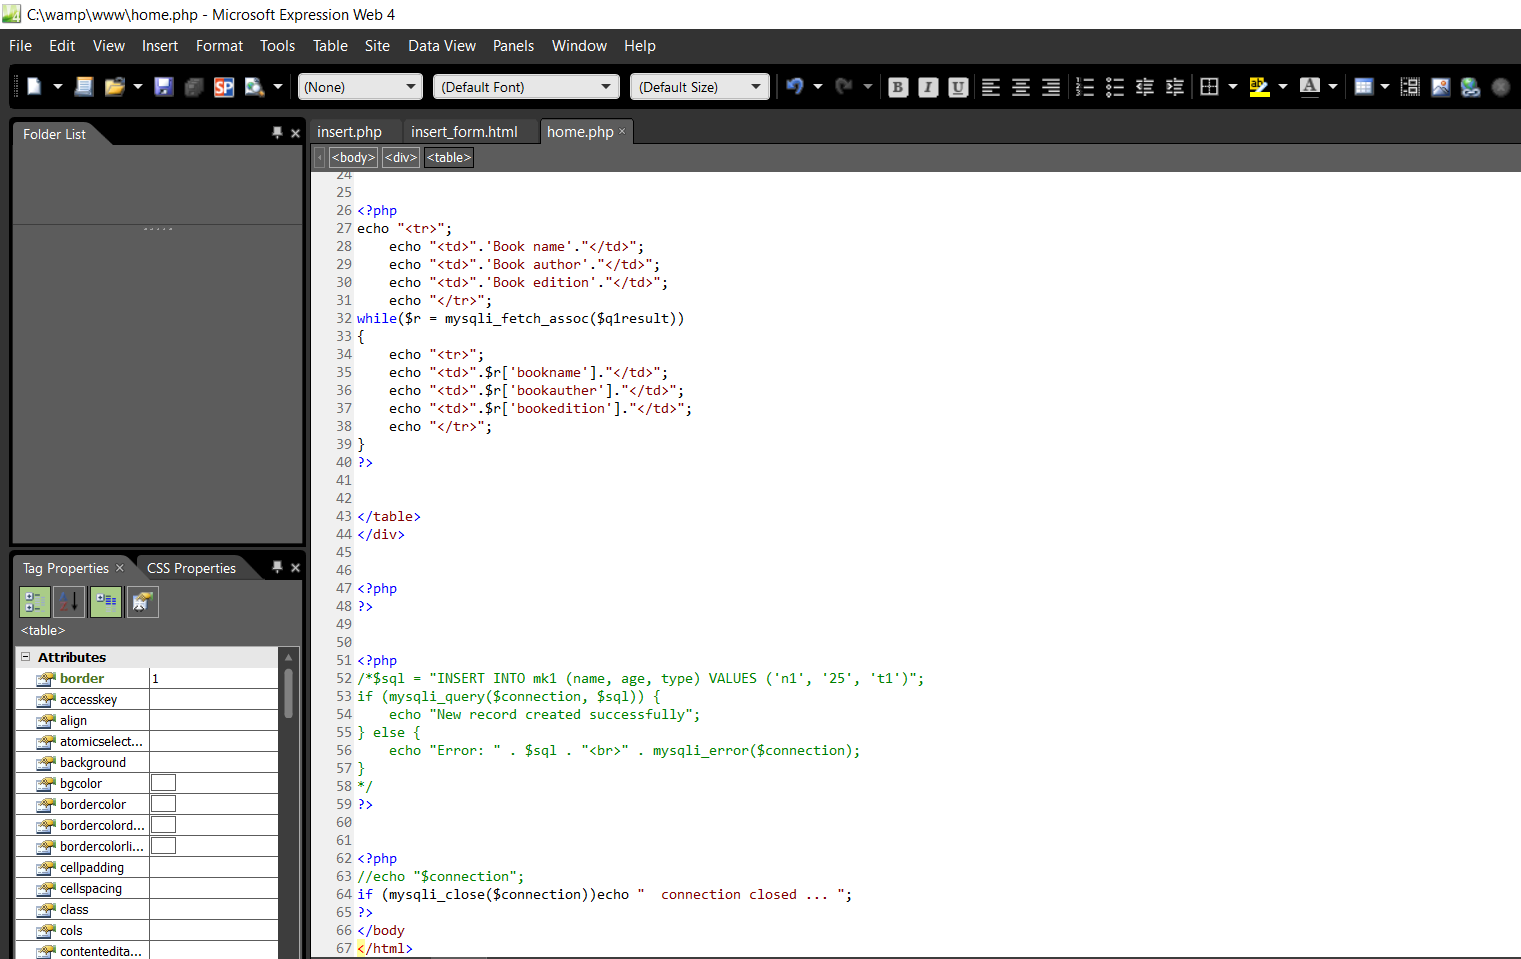The height and width of the screenshot is (959, 1521).
Task: Expand the Borders dropdown arrow
Action: 1233,87
